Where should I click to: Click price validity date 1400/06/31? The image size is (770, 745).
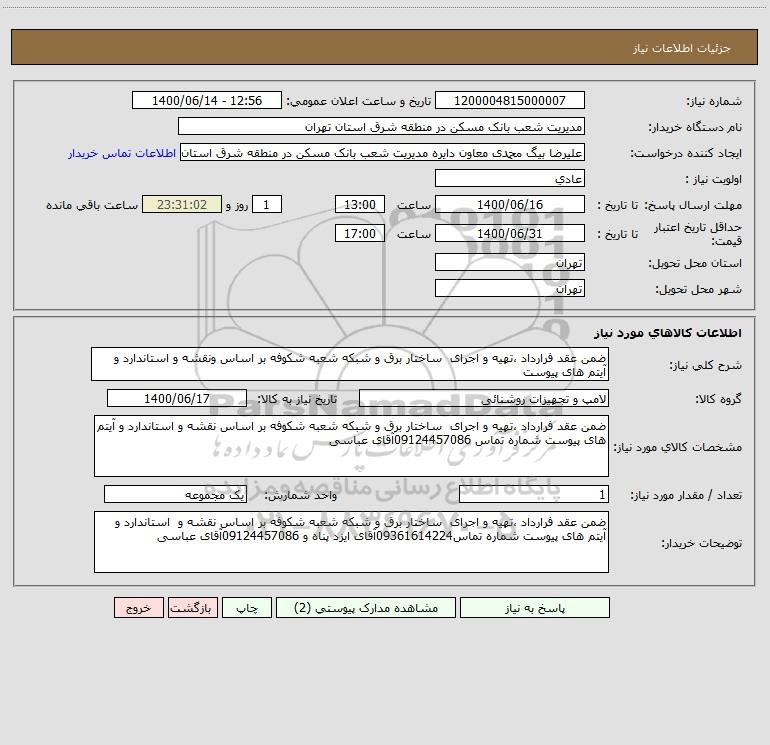[x=510, y=233]
